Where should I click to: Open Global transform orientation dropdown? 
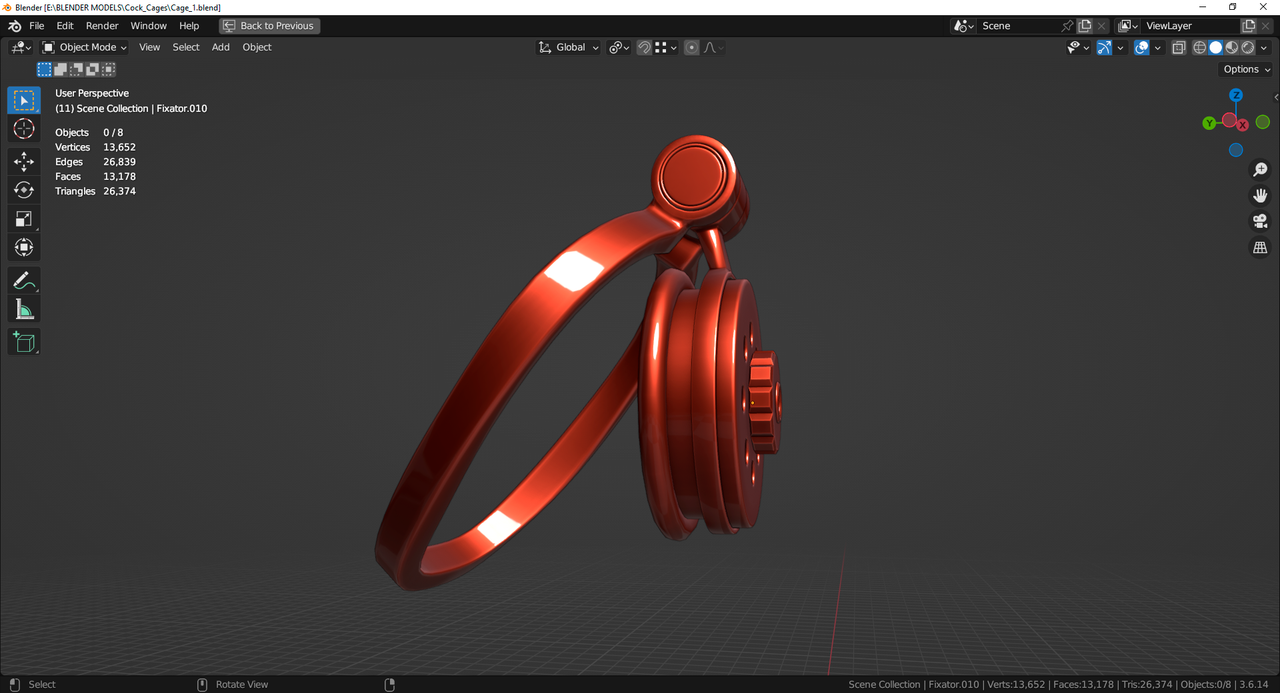[568, 47]
